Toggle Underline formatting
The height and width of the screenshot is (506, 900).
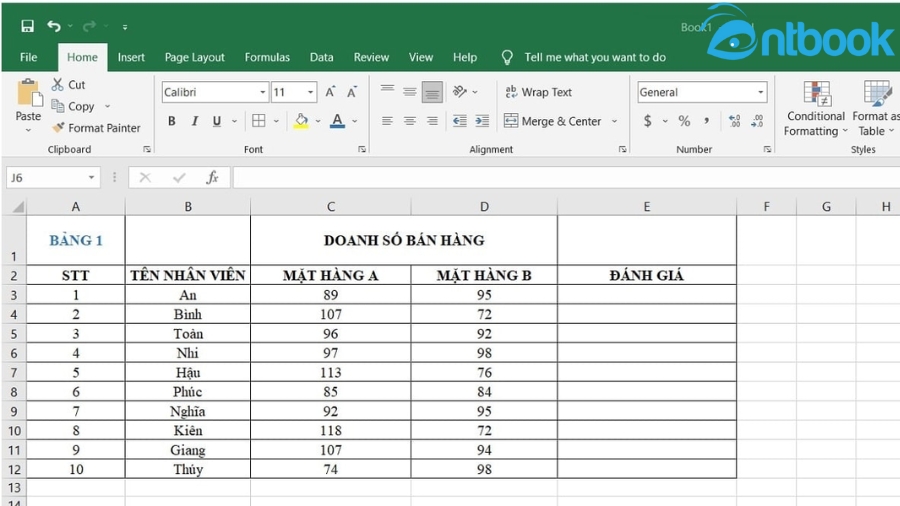coord(216,121)
